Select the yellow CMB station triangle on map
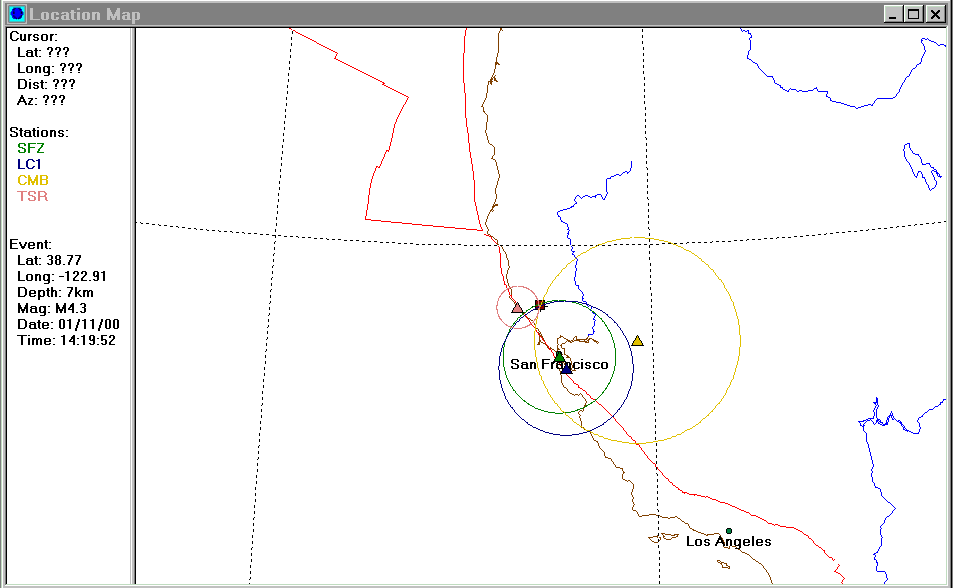This screenshot has width=953, height=588. point(637,341)
